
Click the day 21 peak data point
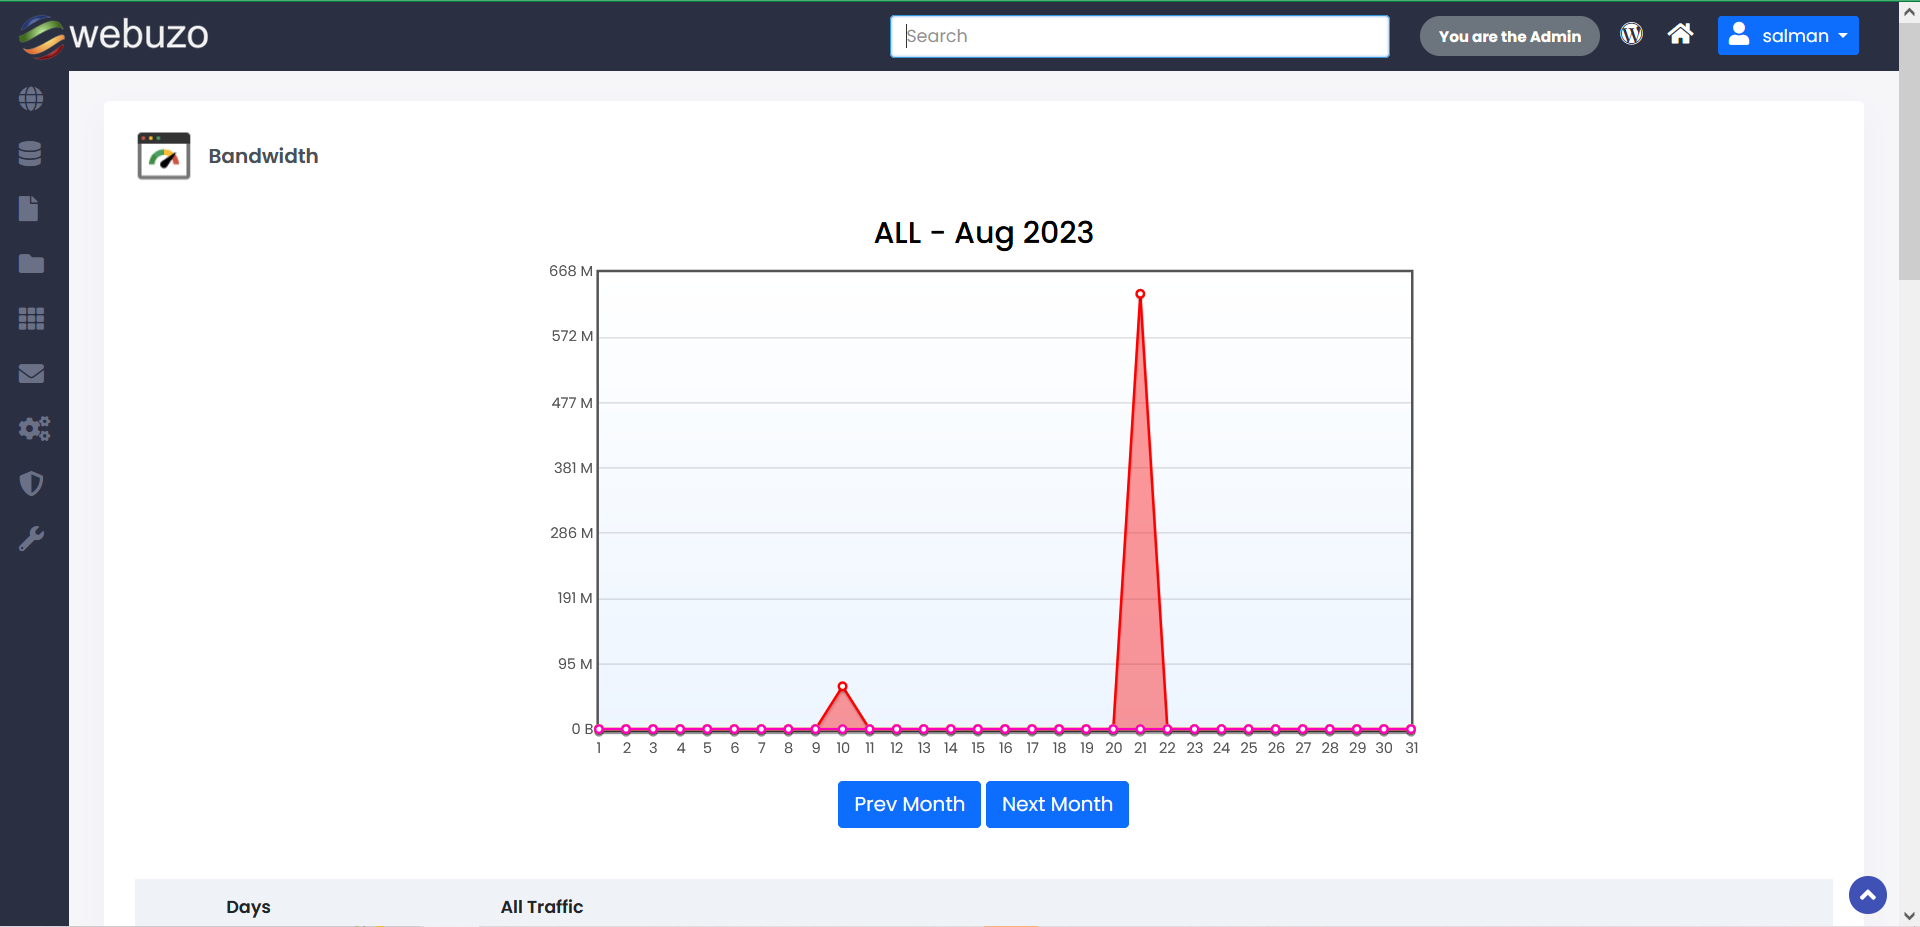point(1140,294)
